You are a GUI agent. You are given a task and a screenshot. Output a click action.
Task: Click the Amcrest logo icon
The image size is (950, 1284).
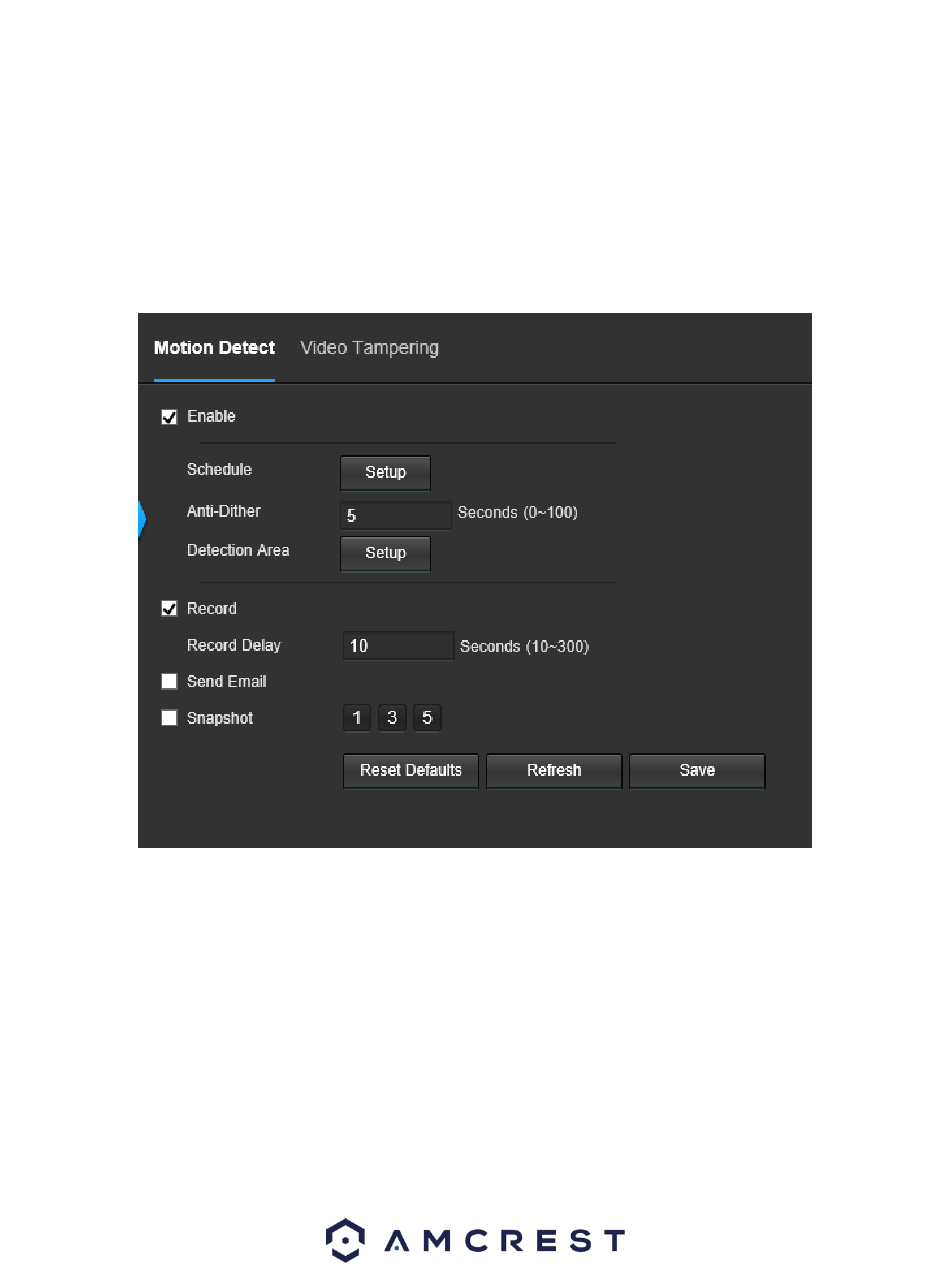click(344, 1240)
